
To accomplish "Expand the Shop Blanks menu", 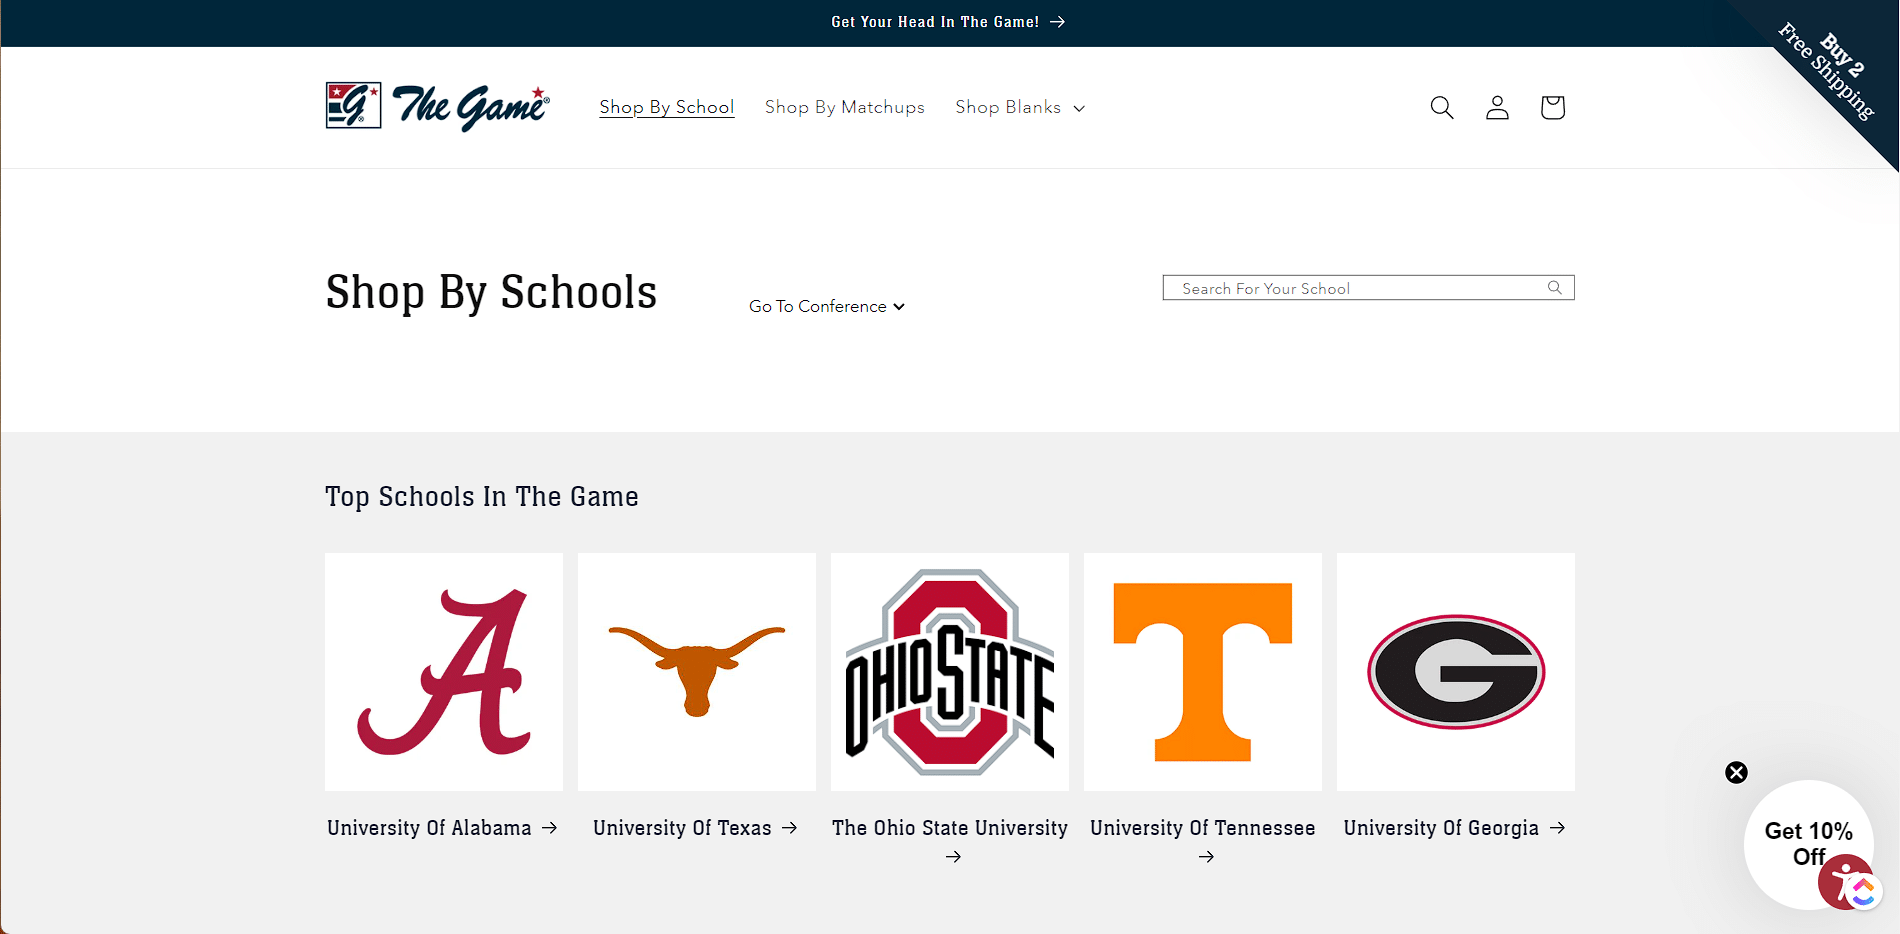I will [1019, 107].
